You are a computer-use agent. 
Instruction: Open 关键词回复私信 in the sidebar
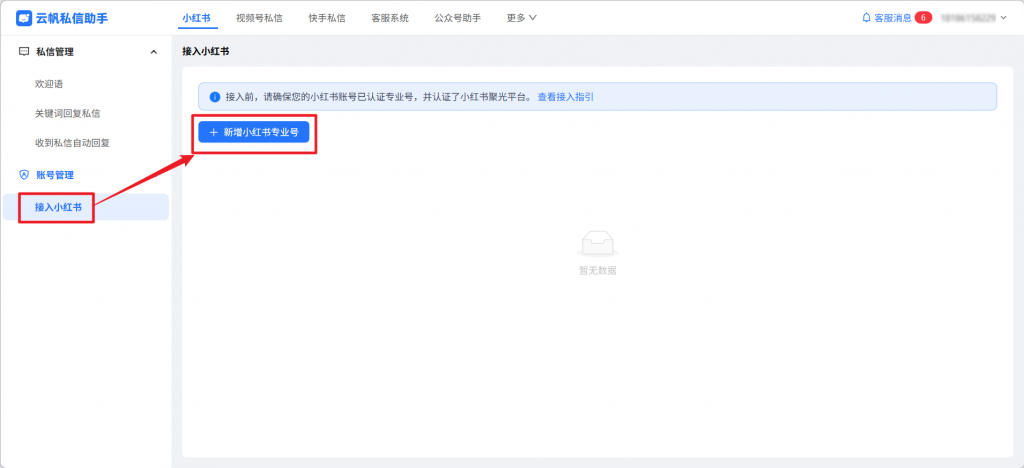tap(67, 113)
